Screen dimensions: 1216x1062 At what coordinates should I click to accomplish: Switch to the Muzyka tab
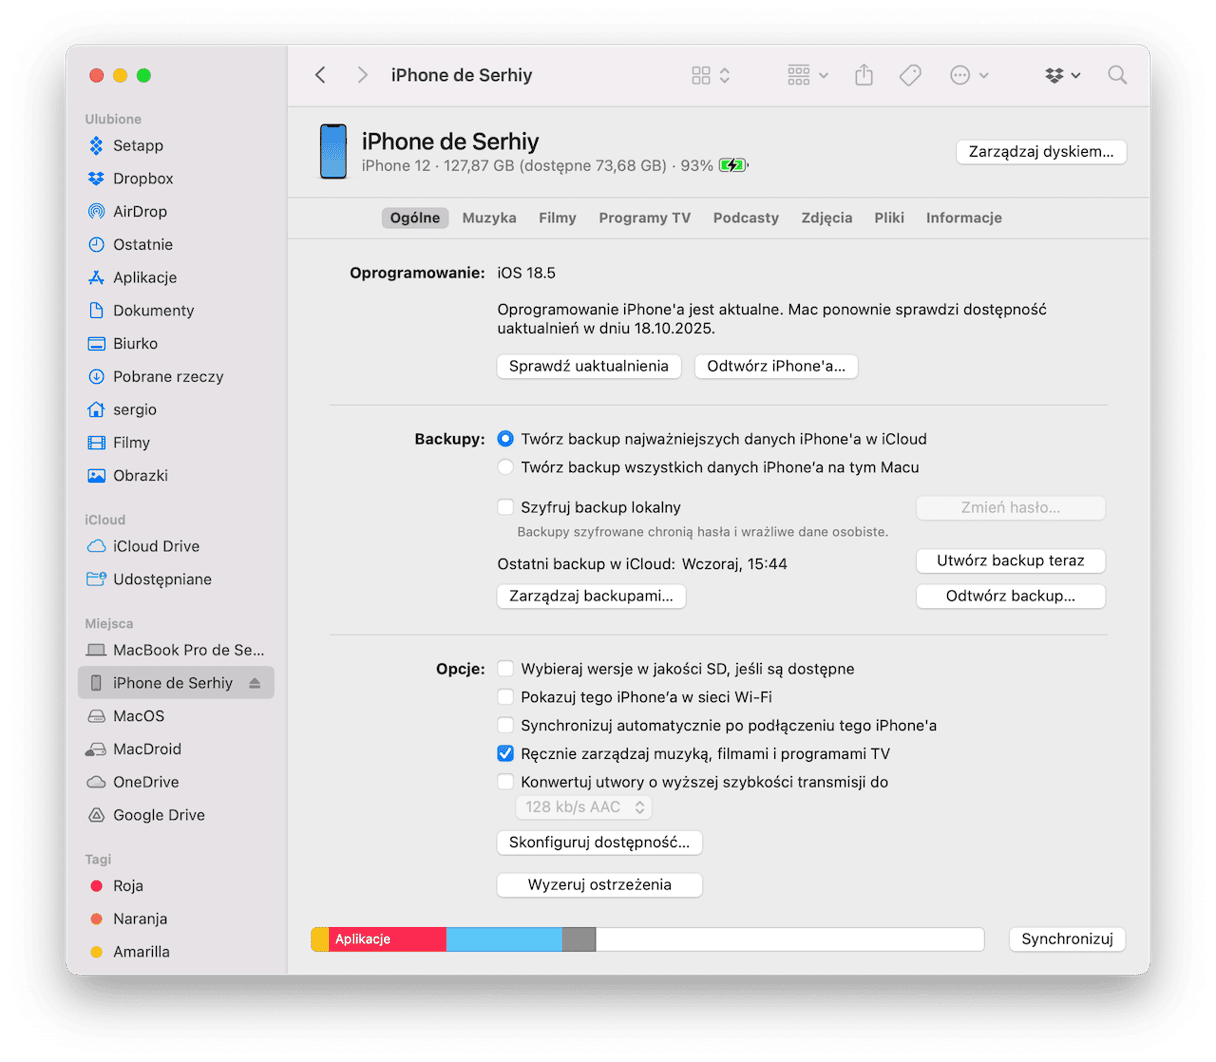point(489,218)
